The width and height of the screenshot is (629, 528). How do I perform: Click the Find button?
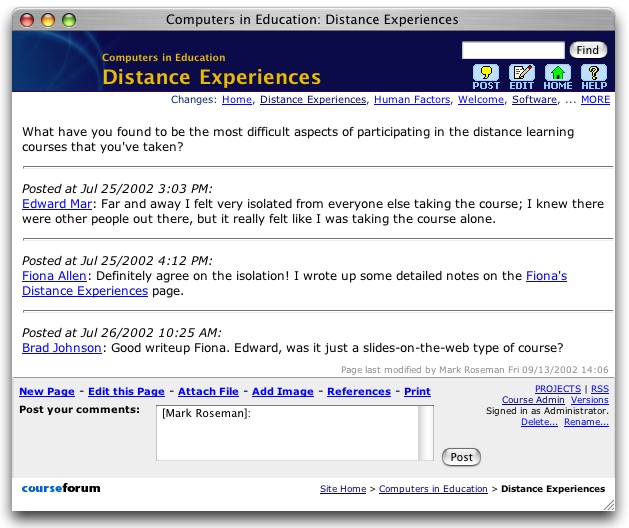coord(588,50)
